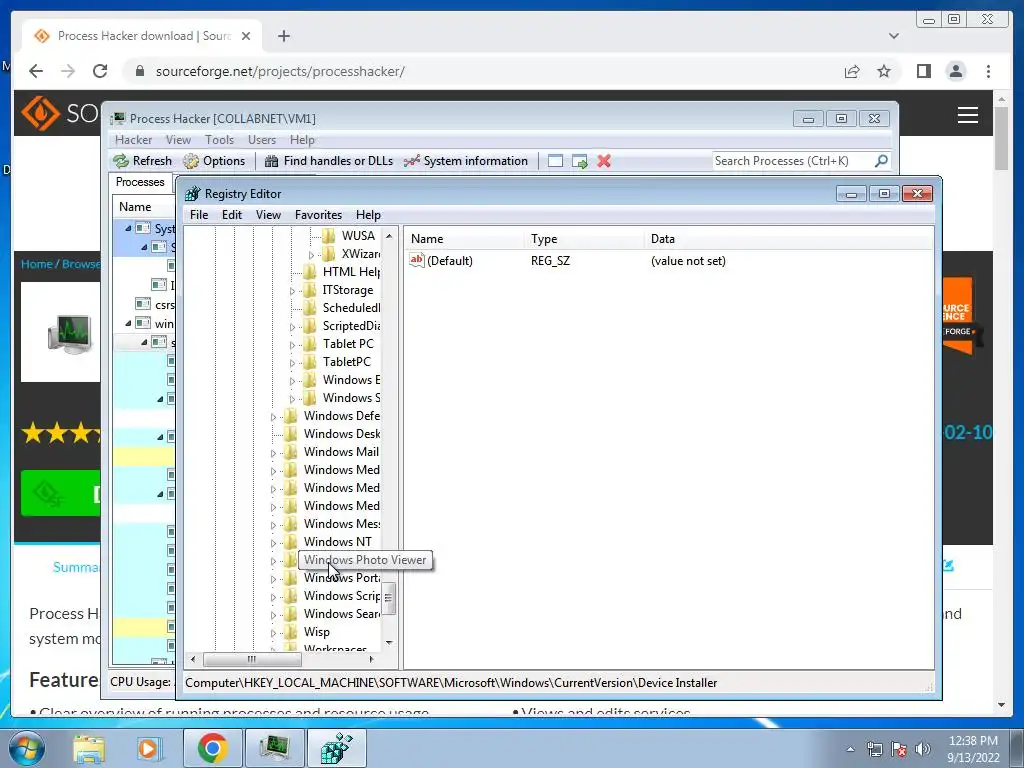Click the Chrome icon in taskbar
The height and width of the screenshot is (768, 1024).
click(212, 748)
